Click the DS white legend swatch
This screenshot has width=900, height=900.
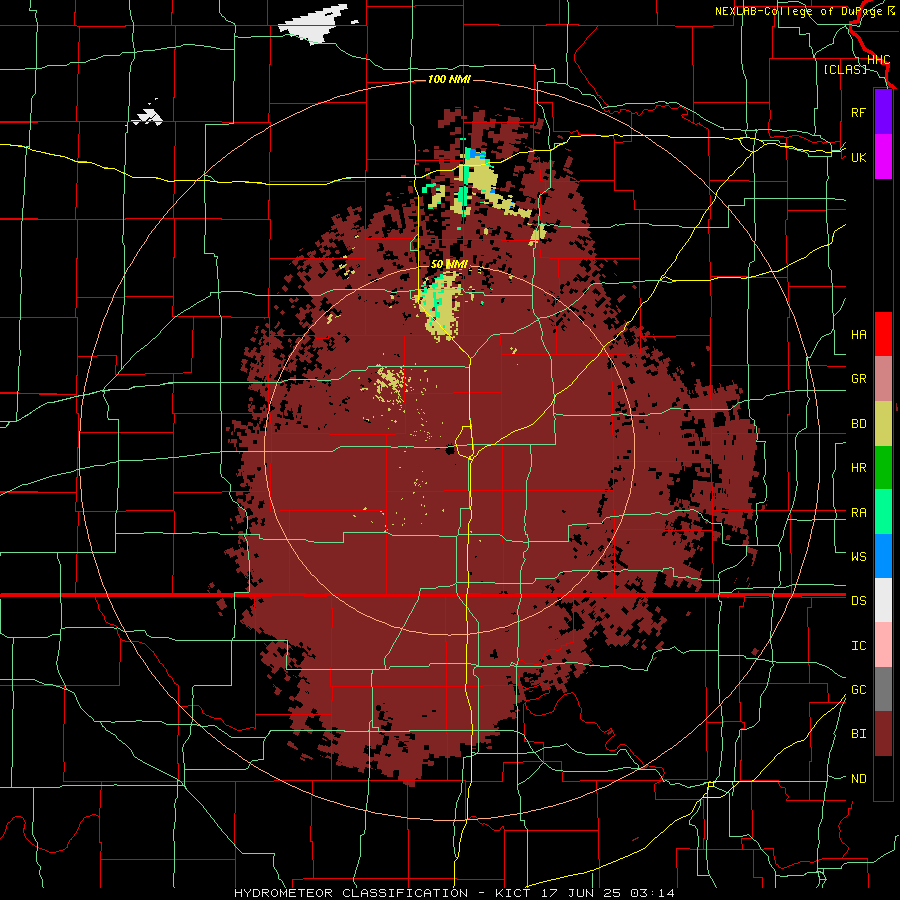coord(883,600)
